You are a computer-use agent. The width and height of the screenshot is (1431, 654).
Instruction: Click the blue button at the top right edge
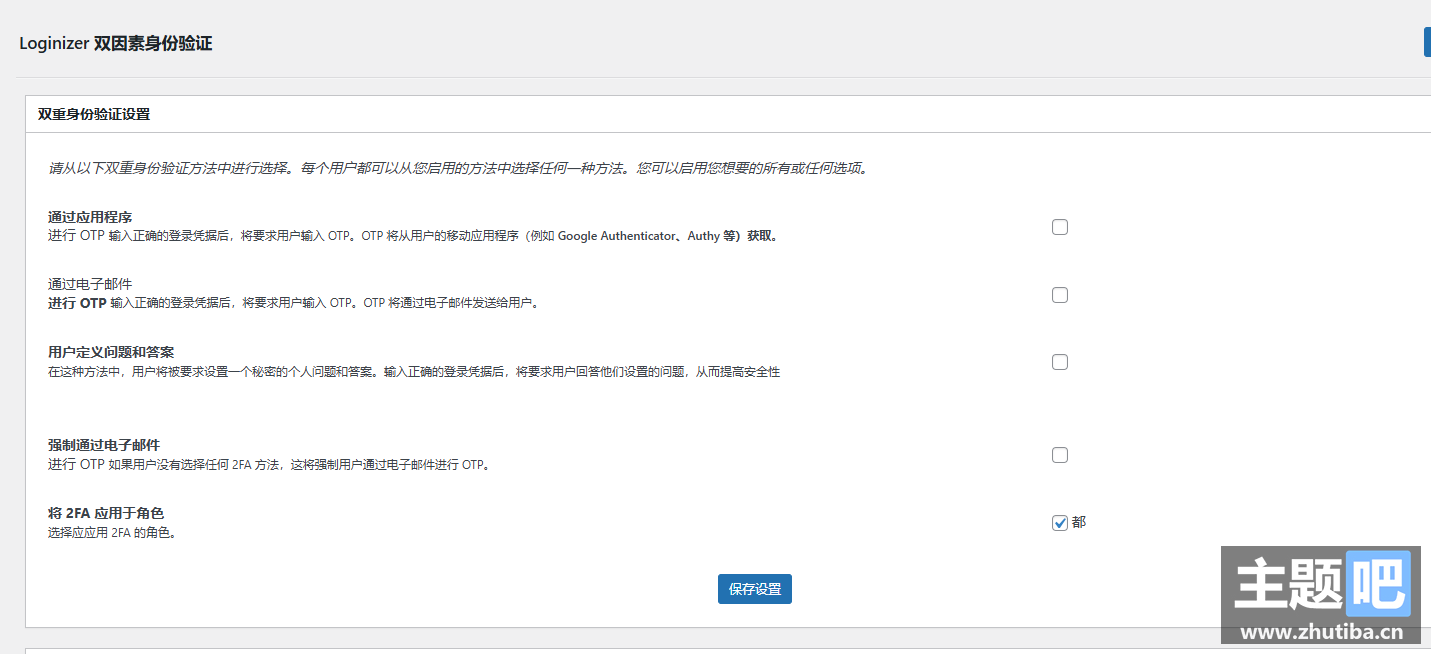(1427, 42)
